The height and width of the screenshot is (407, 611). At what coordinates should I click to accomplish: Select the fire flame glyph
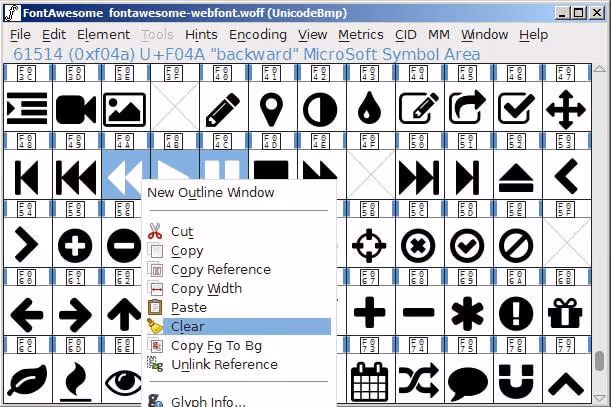(x=76, y=382)
